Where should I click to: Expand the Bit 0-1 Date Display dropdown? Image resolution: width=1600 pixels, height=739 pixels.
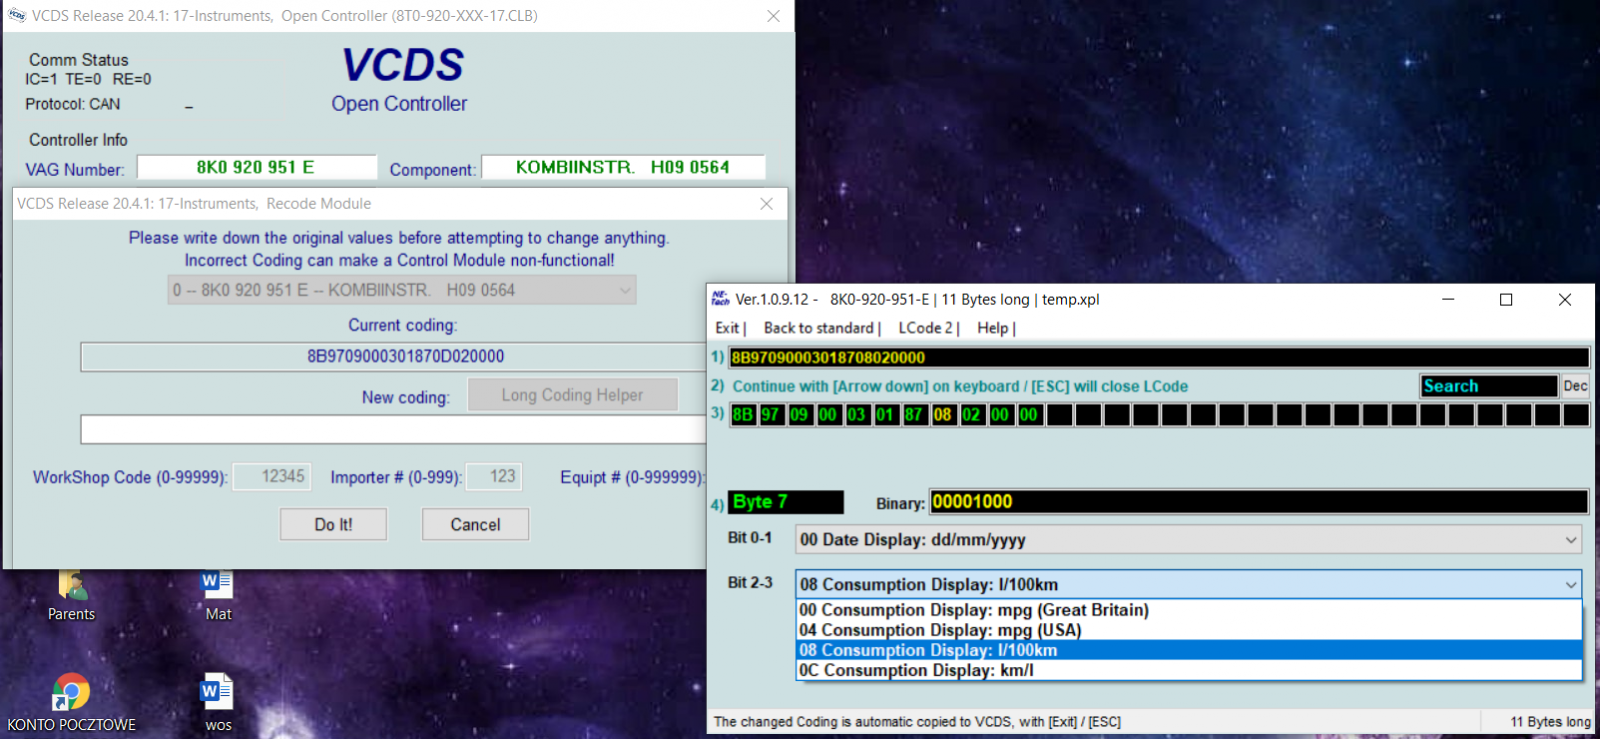point(1571,540)
